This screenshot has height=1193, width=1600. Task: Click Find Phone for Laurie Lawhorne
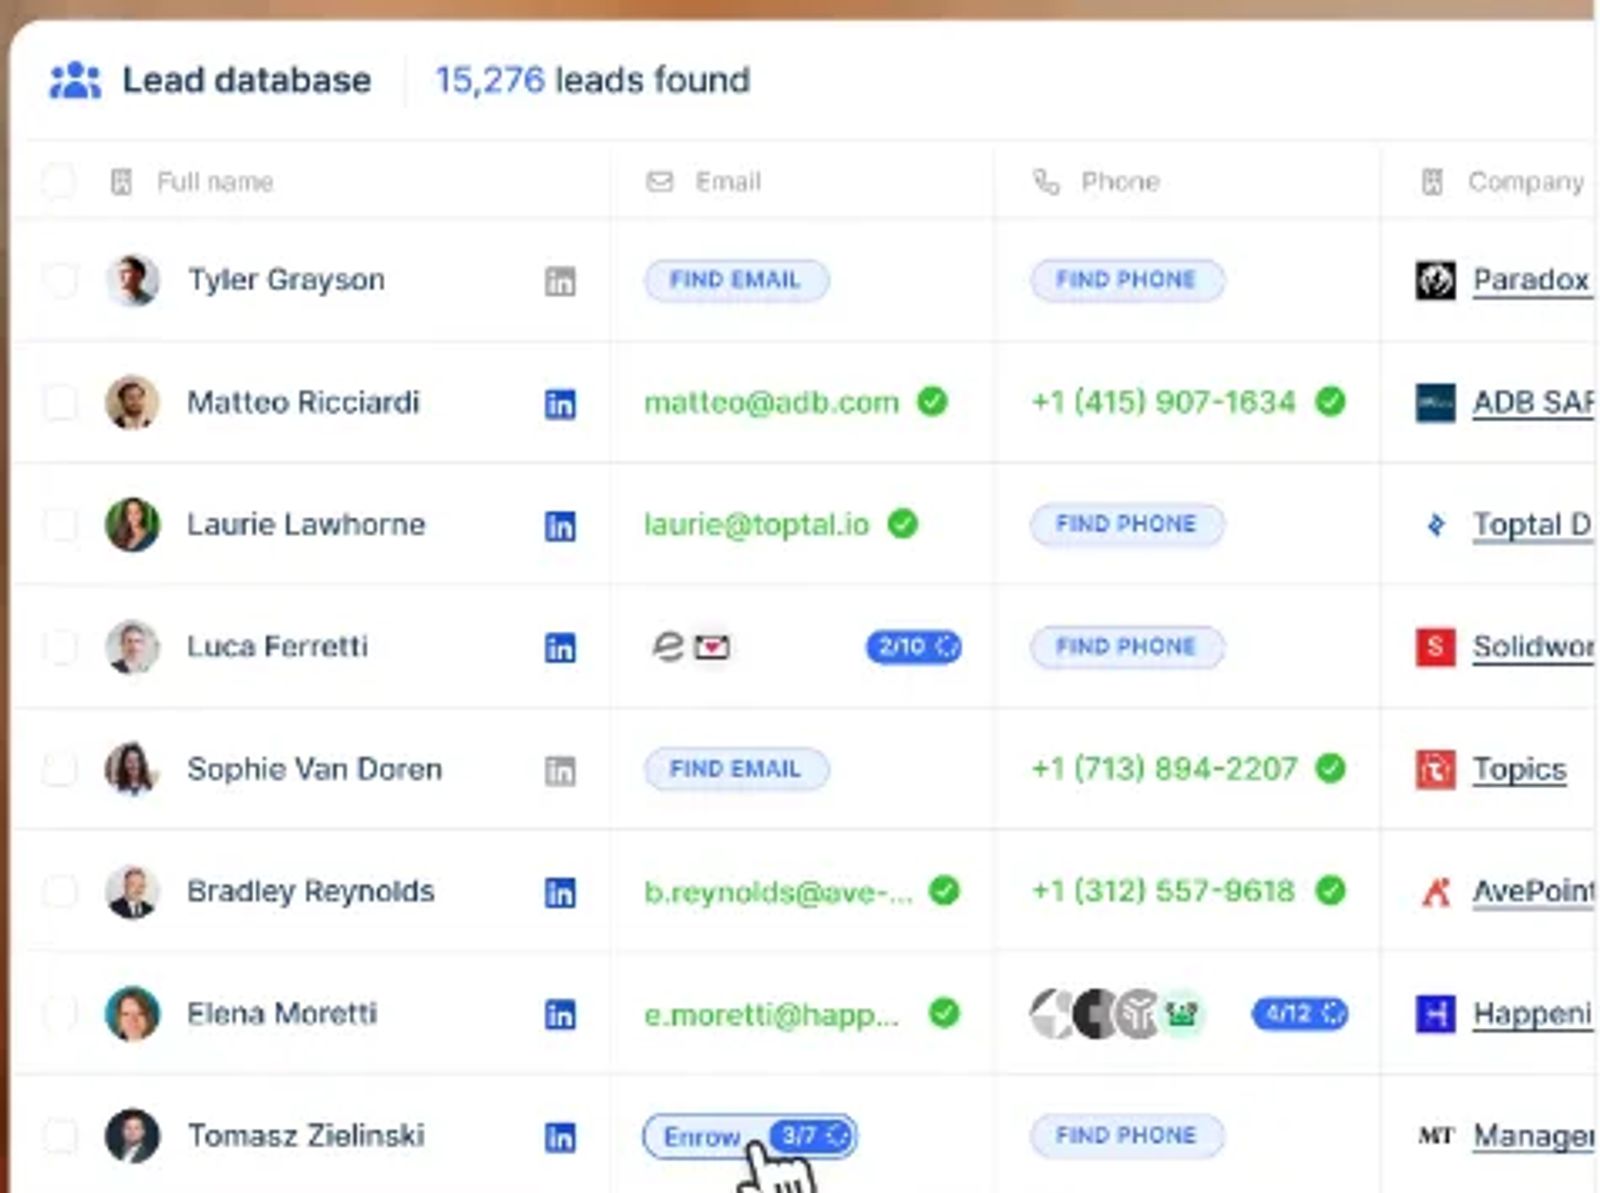pyautogui.click(x=1127, y=524)
